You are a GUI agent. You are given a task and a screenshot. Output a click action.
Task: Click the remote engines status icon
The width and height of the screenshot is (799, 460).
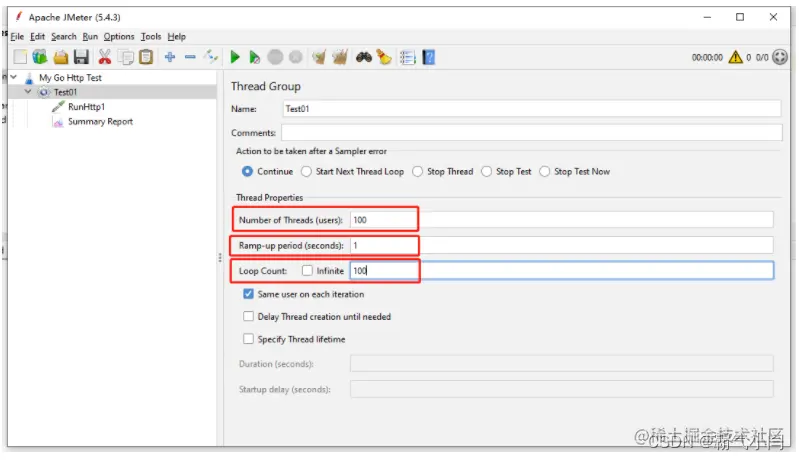[x=780, y=57]
